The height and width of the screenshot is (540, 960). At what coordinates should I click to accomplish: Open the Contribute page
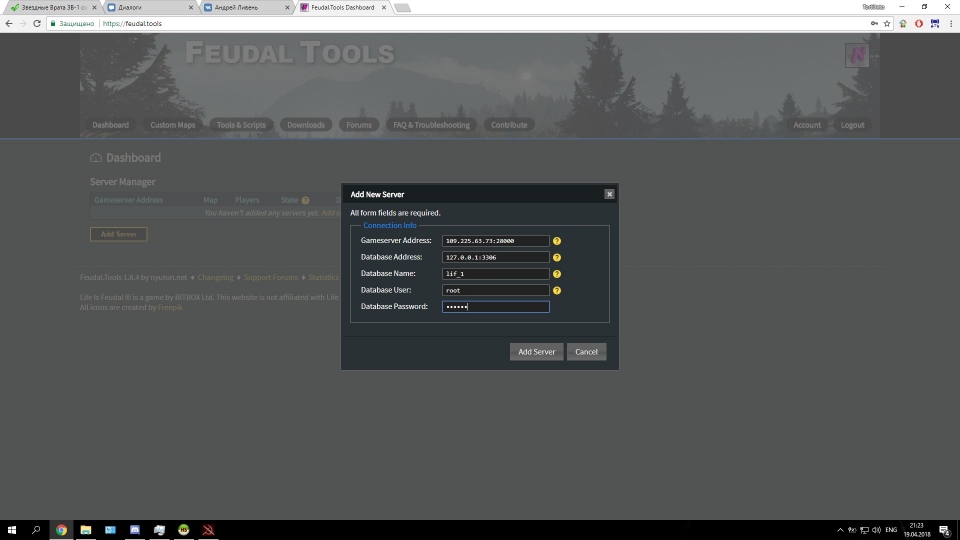point(509,125)
